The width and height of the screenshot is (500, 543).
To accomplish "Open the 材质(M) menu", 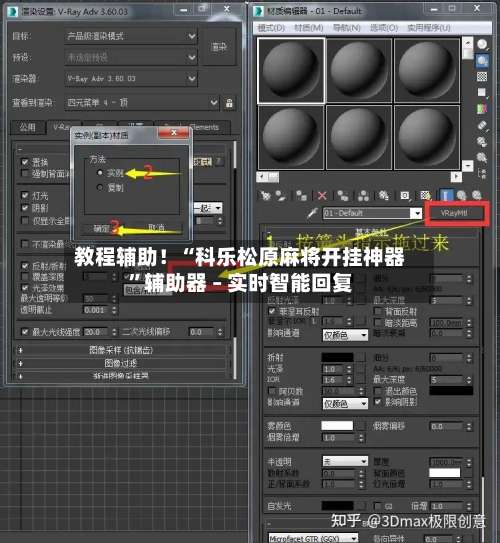I will (x=309, y=28).
